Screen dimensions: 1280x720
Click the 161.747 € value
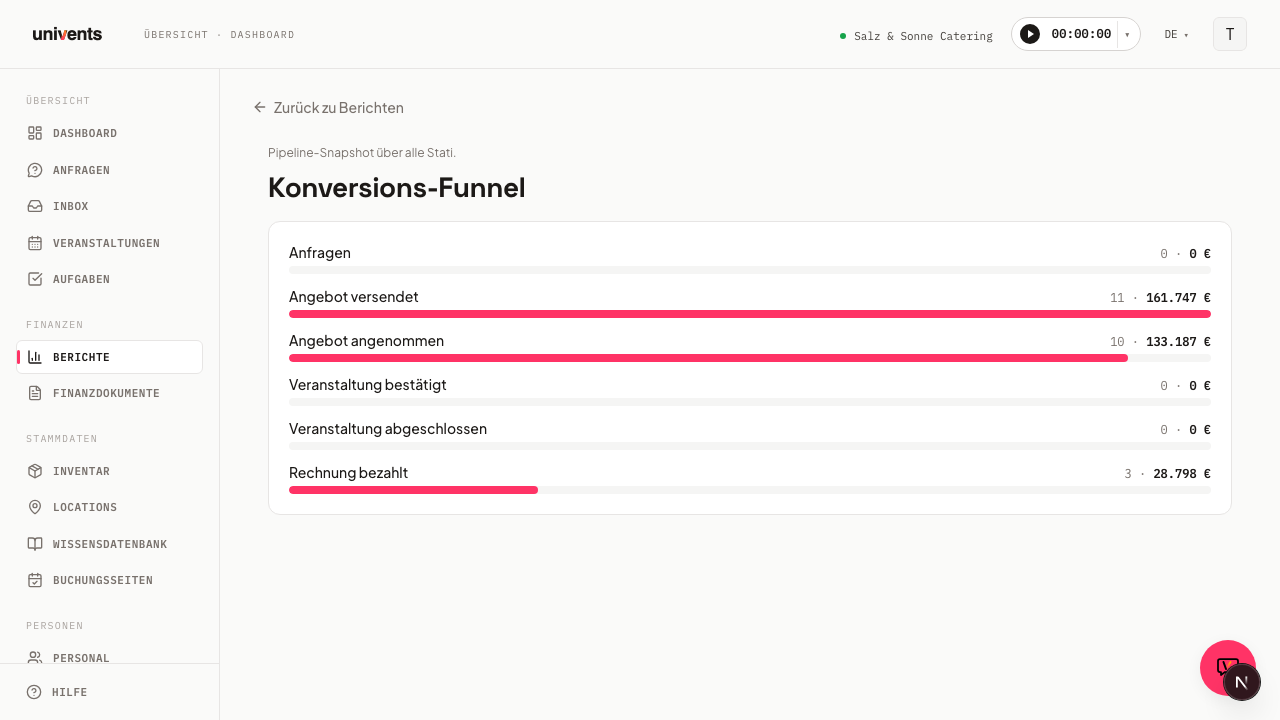[x=1178, y=298]
